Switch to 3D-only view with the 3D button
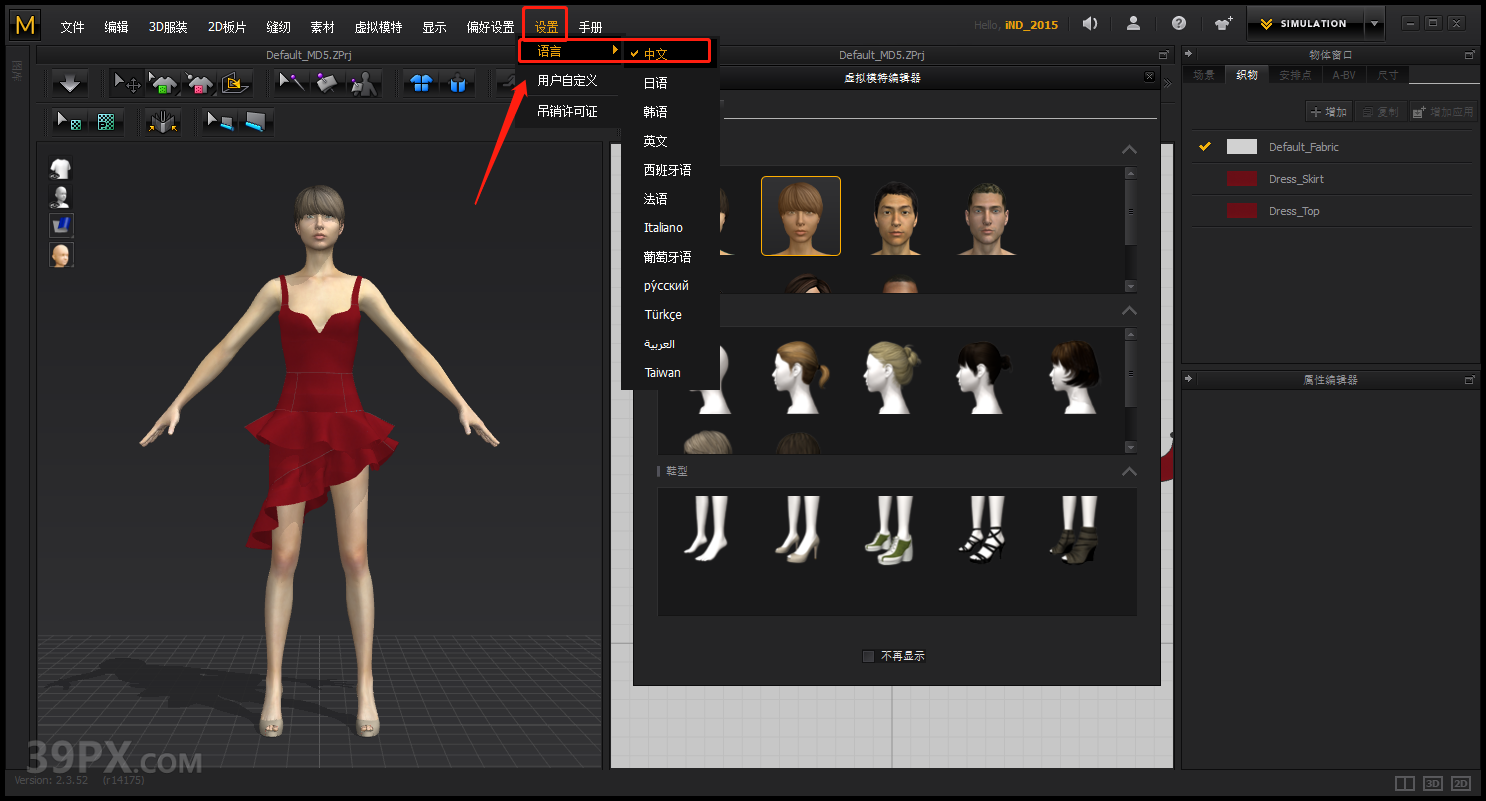The width and height of the screenshot is (1486, 801). pos(1433,783)
